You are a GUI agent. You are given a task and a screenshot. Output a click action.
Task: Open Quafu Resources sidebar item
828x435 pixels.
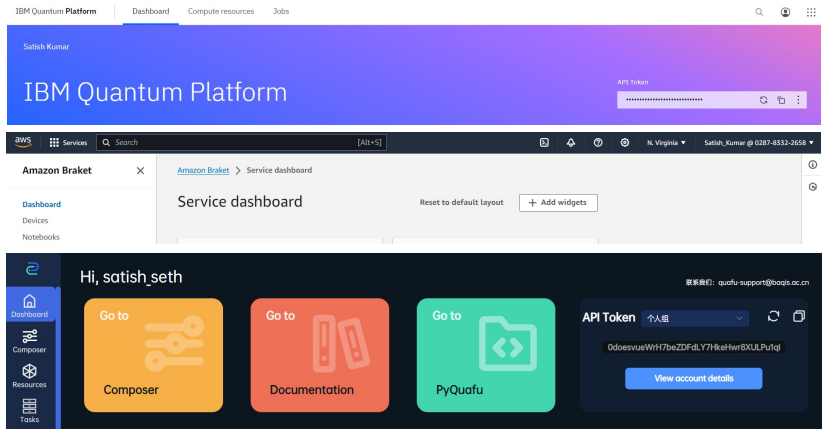coord(30,376)
